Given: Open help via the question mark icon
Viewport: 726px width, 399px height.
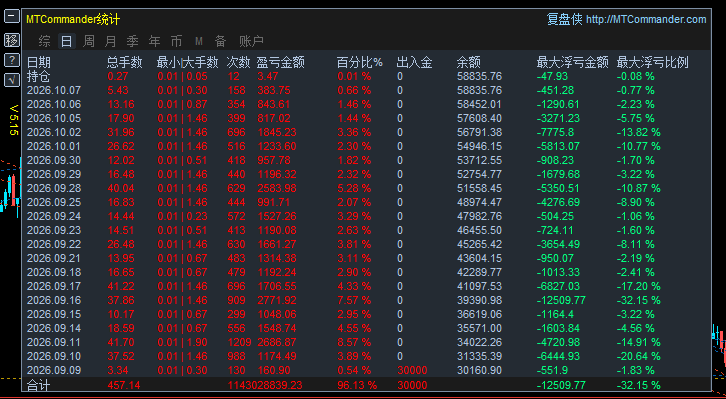Looking at the screenshot, I should pos(12,60).
